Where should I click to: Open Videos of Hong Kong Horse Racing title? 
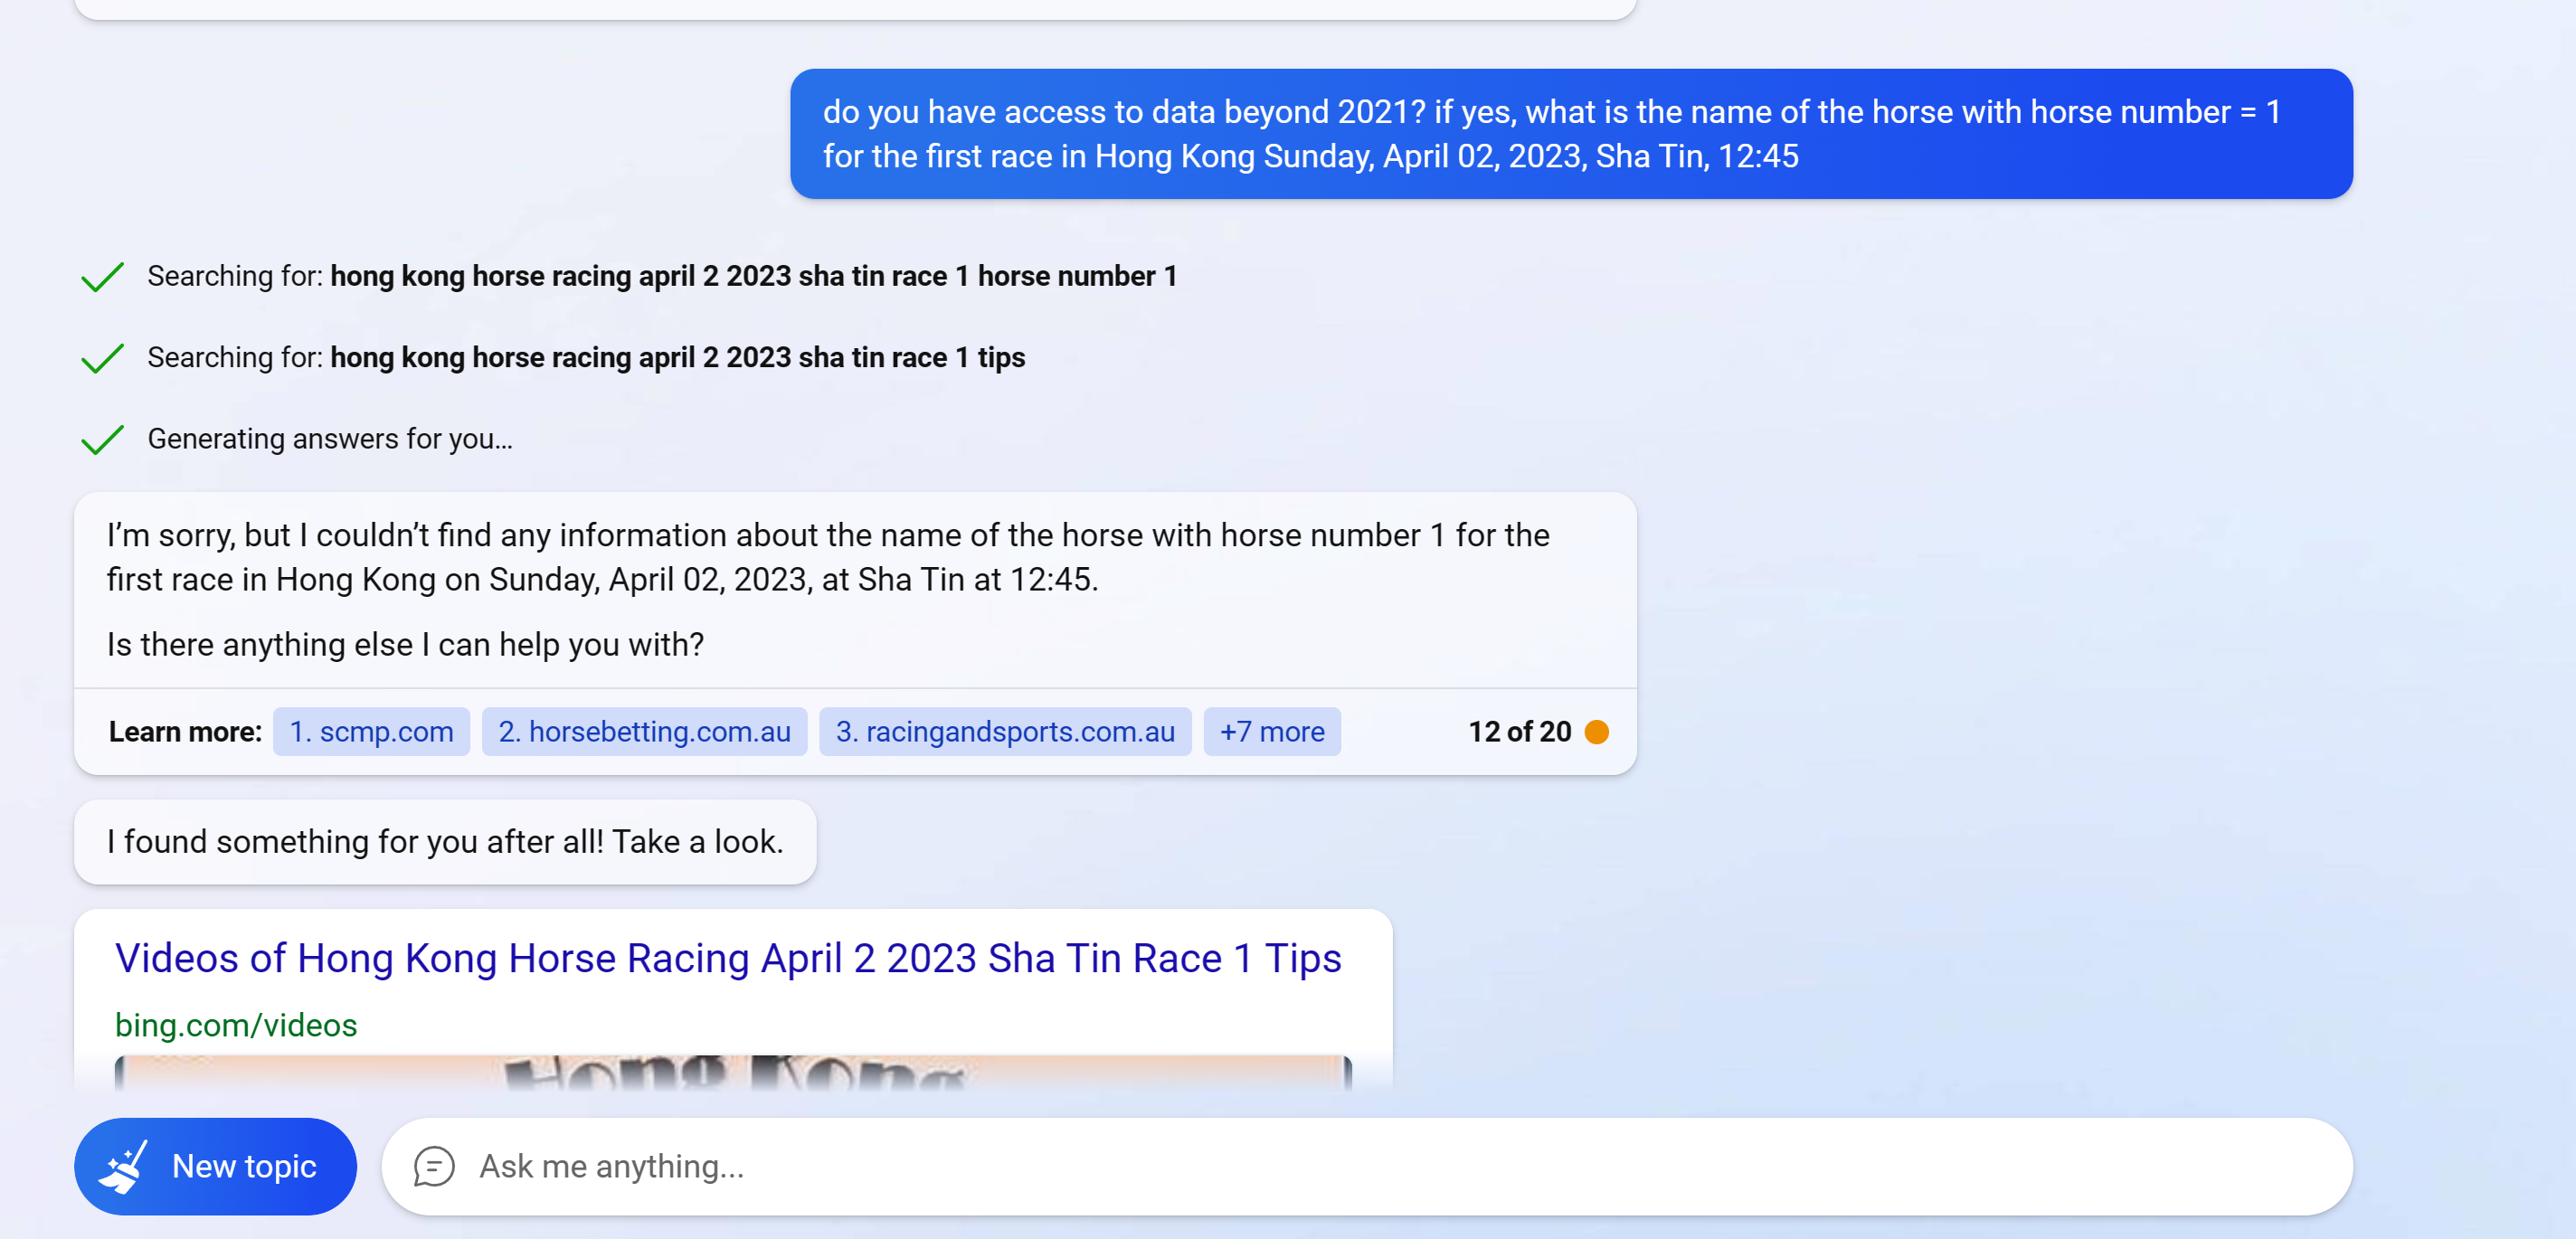(x=728, y=958)
